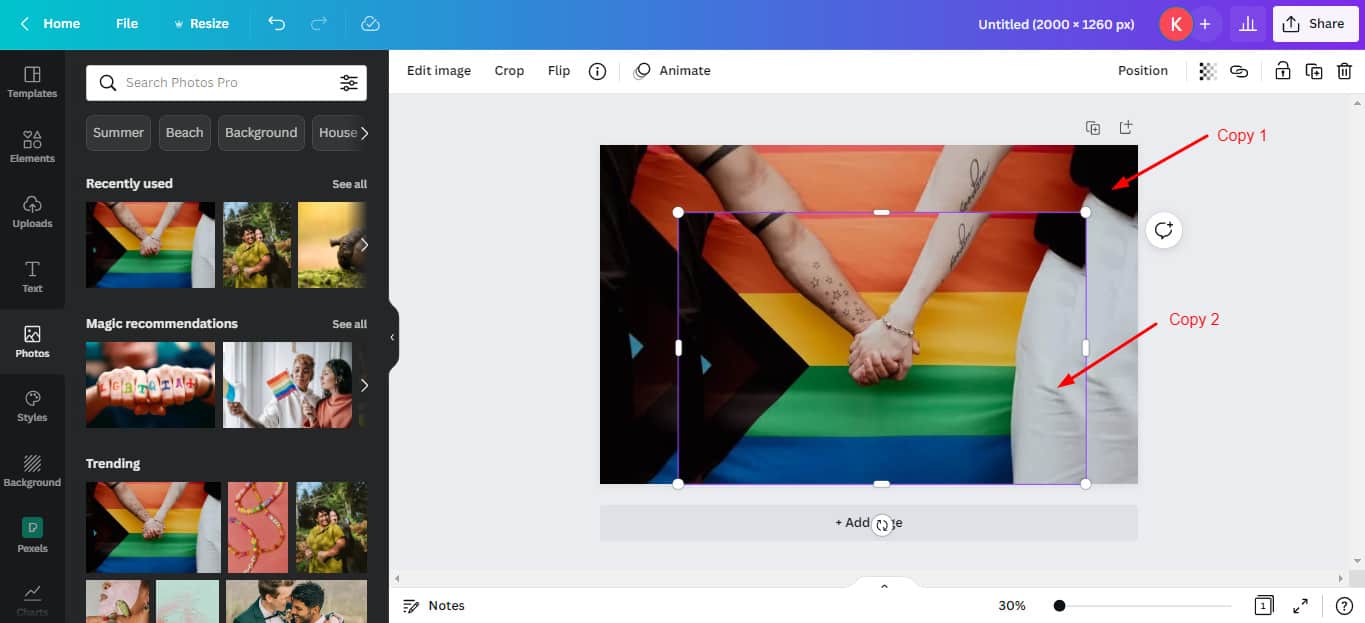
Task: Open the File menu
Action: (127, 23)
